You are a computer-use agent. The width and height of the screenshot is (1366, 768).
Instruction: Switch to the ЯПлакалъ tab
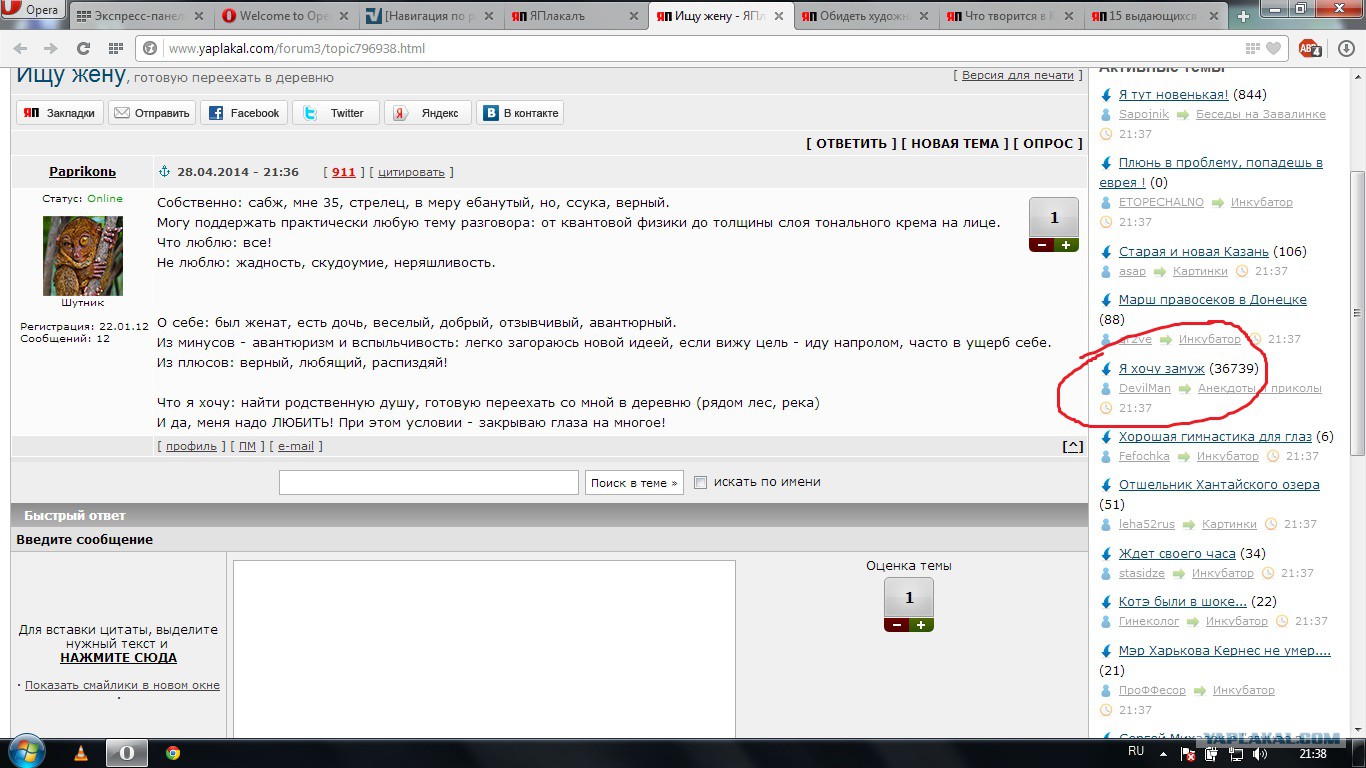575,16
